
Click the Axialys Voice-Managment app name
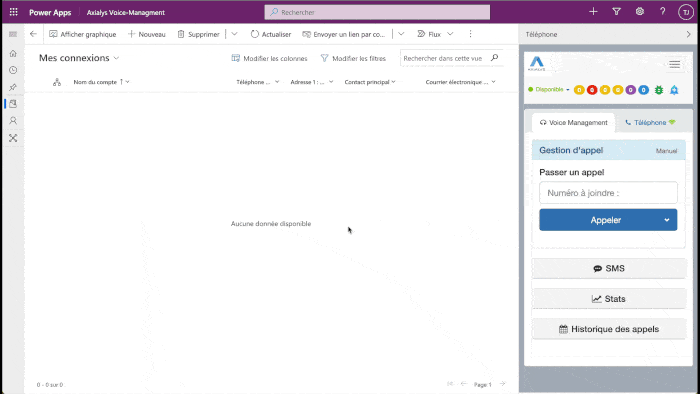coord(125,12)
